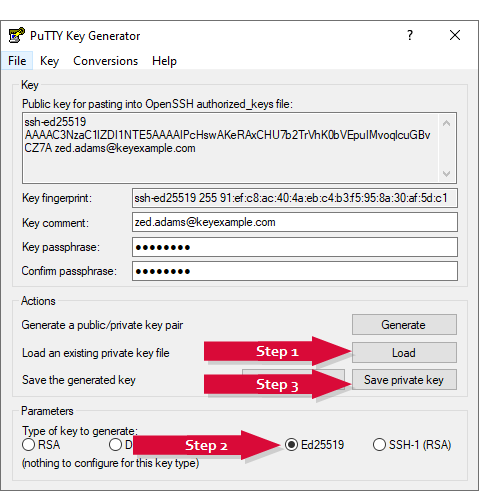Open the Key menu
Viewport: 479px width, 491px height.
click(x=49, y=61)
